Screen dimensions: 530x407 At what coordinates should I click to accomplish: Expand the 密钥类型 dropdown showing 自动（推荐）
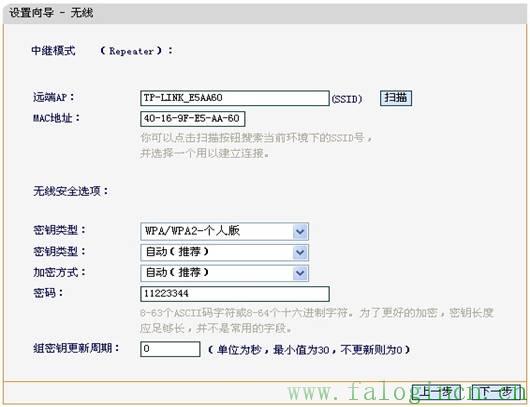(x=224, y=252)
